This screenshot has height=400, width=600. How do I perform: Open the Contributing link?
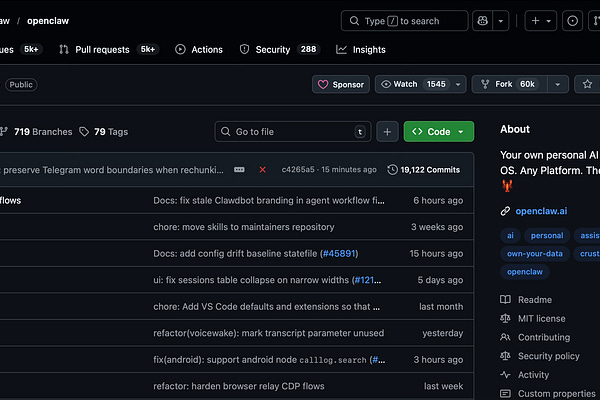pyautogui.click(x=544, y=337)
